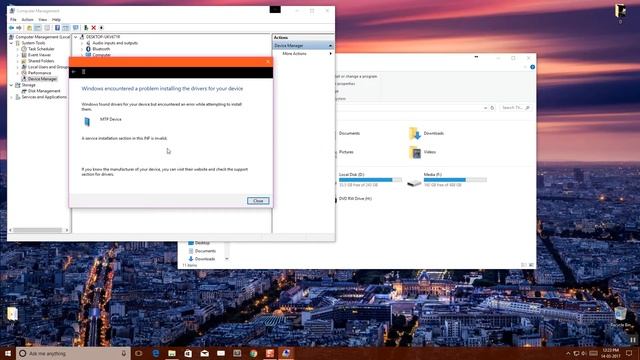Click the Windows Start button
640x360 pixels.
coord(8,353)
